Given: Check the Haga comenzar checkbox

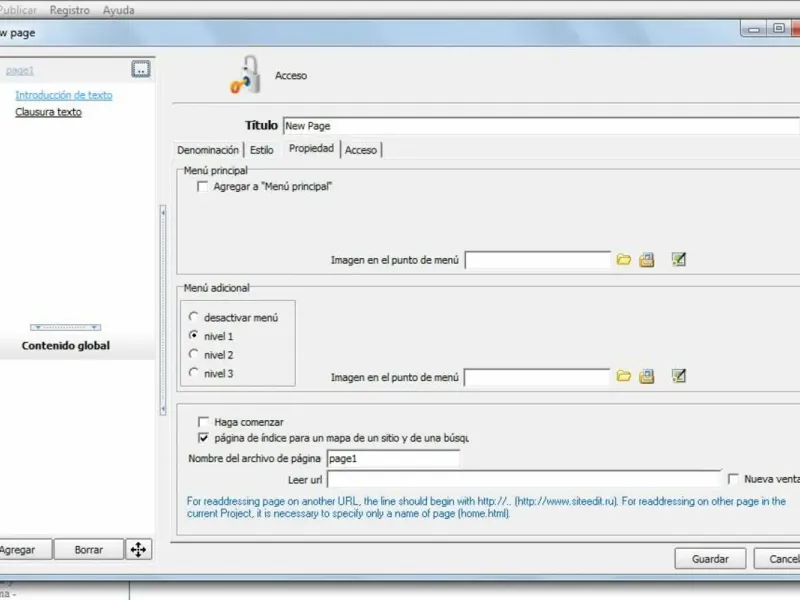Looking at the screenshot, I should (x=203, y=422).
